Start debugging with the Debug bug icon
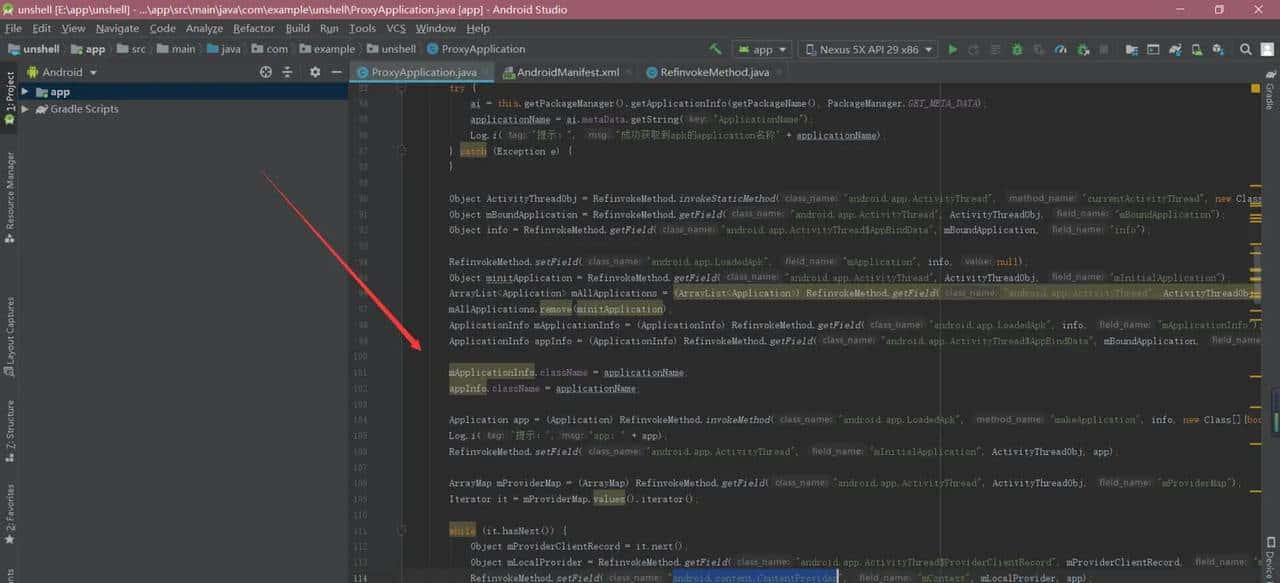1280x583 pixels. pos(1017,49)
